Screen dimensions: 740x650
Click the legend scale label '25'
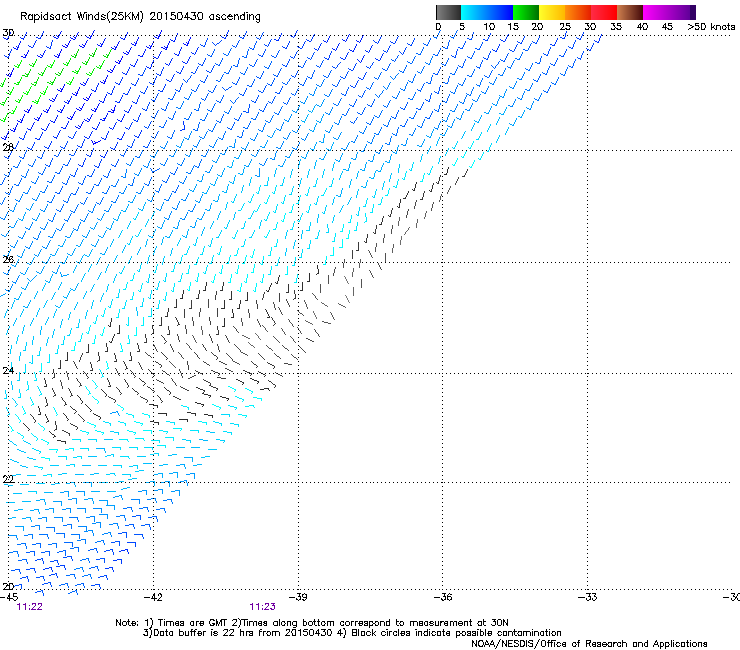pos(565,27)
